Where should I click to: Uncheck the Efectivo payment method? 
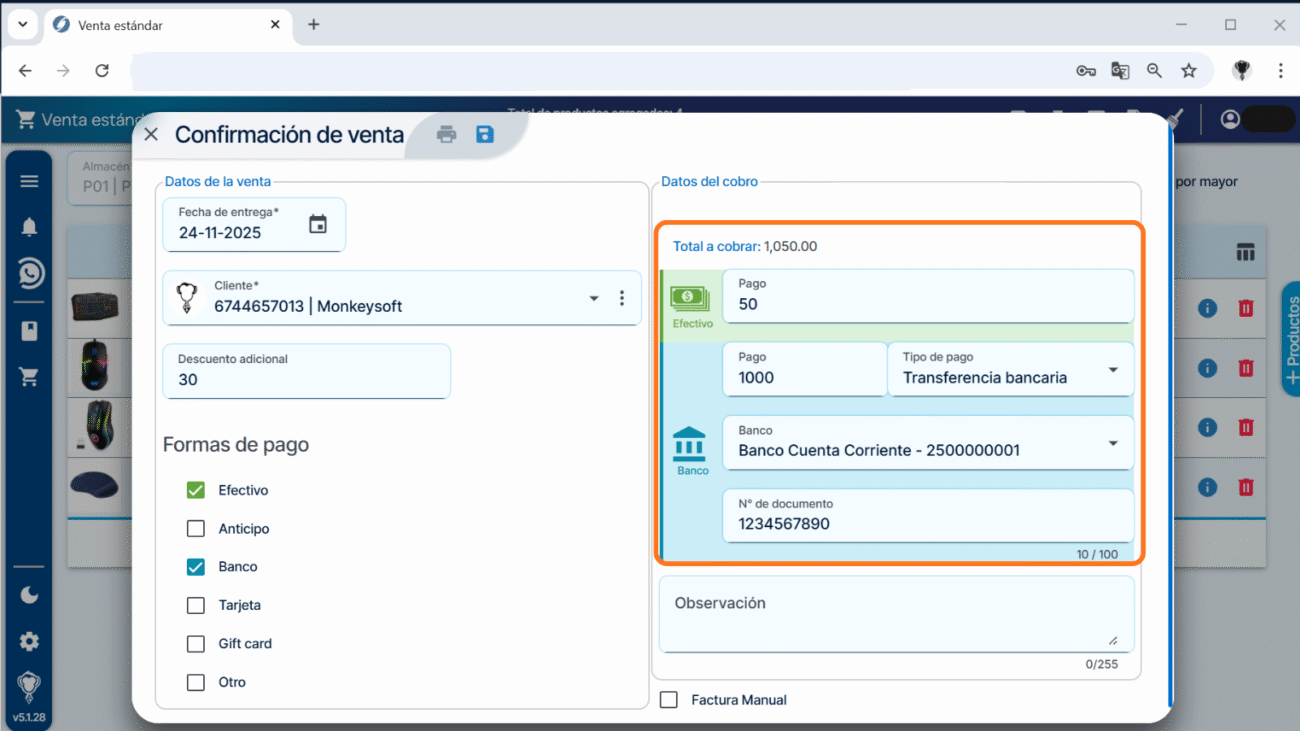pos(196,490)
